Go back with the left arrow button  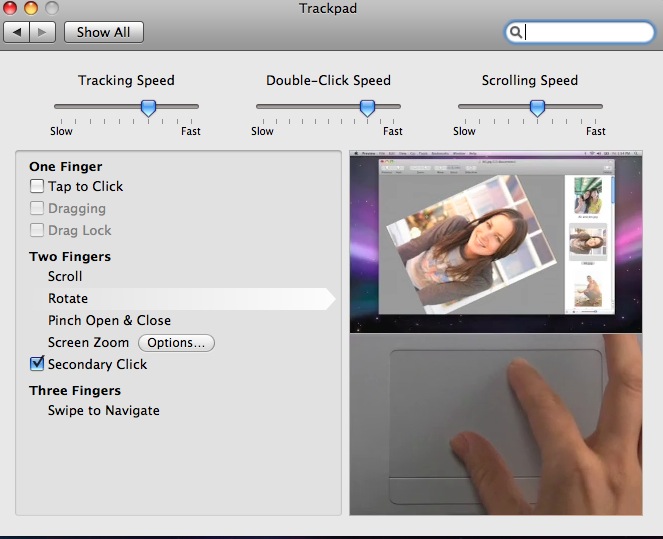[x=16, y=32]
